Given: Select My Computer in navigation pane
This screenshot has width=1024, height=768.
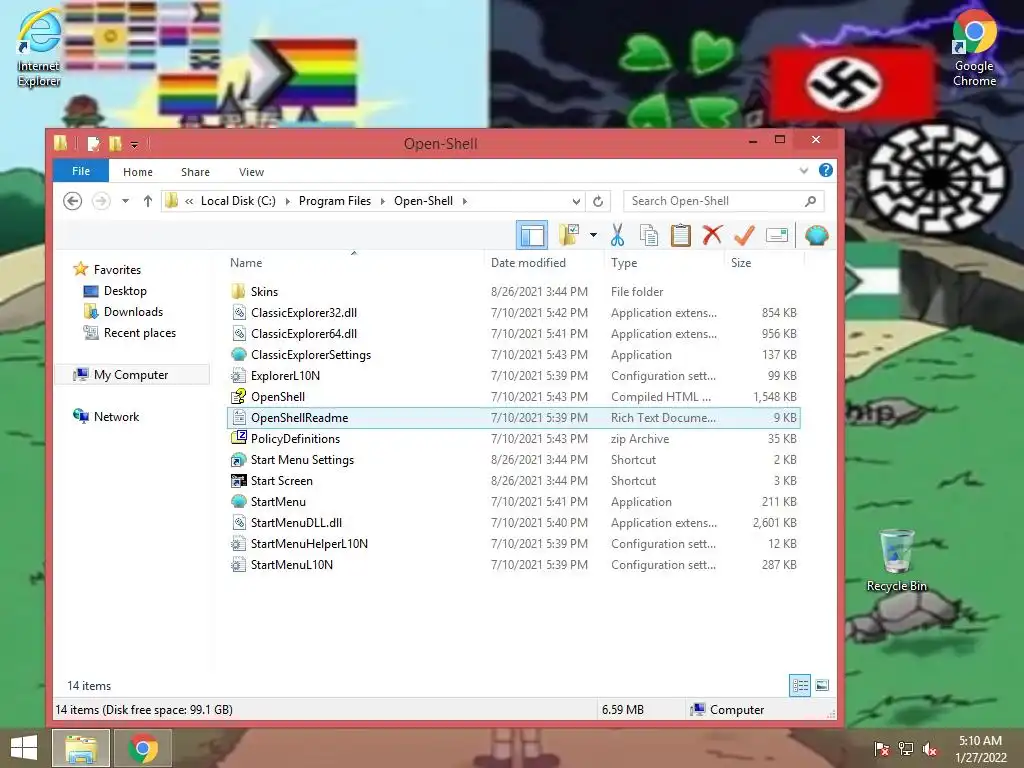Looking at the screenshot, I should click(131, 375).
